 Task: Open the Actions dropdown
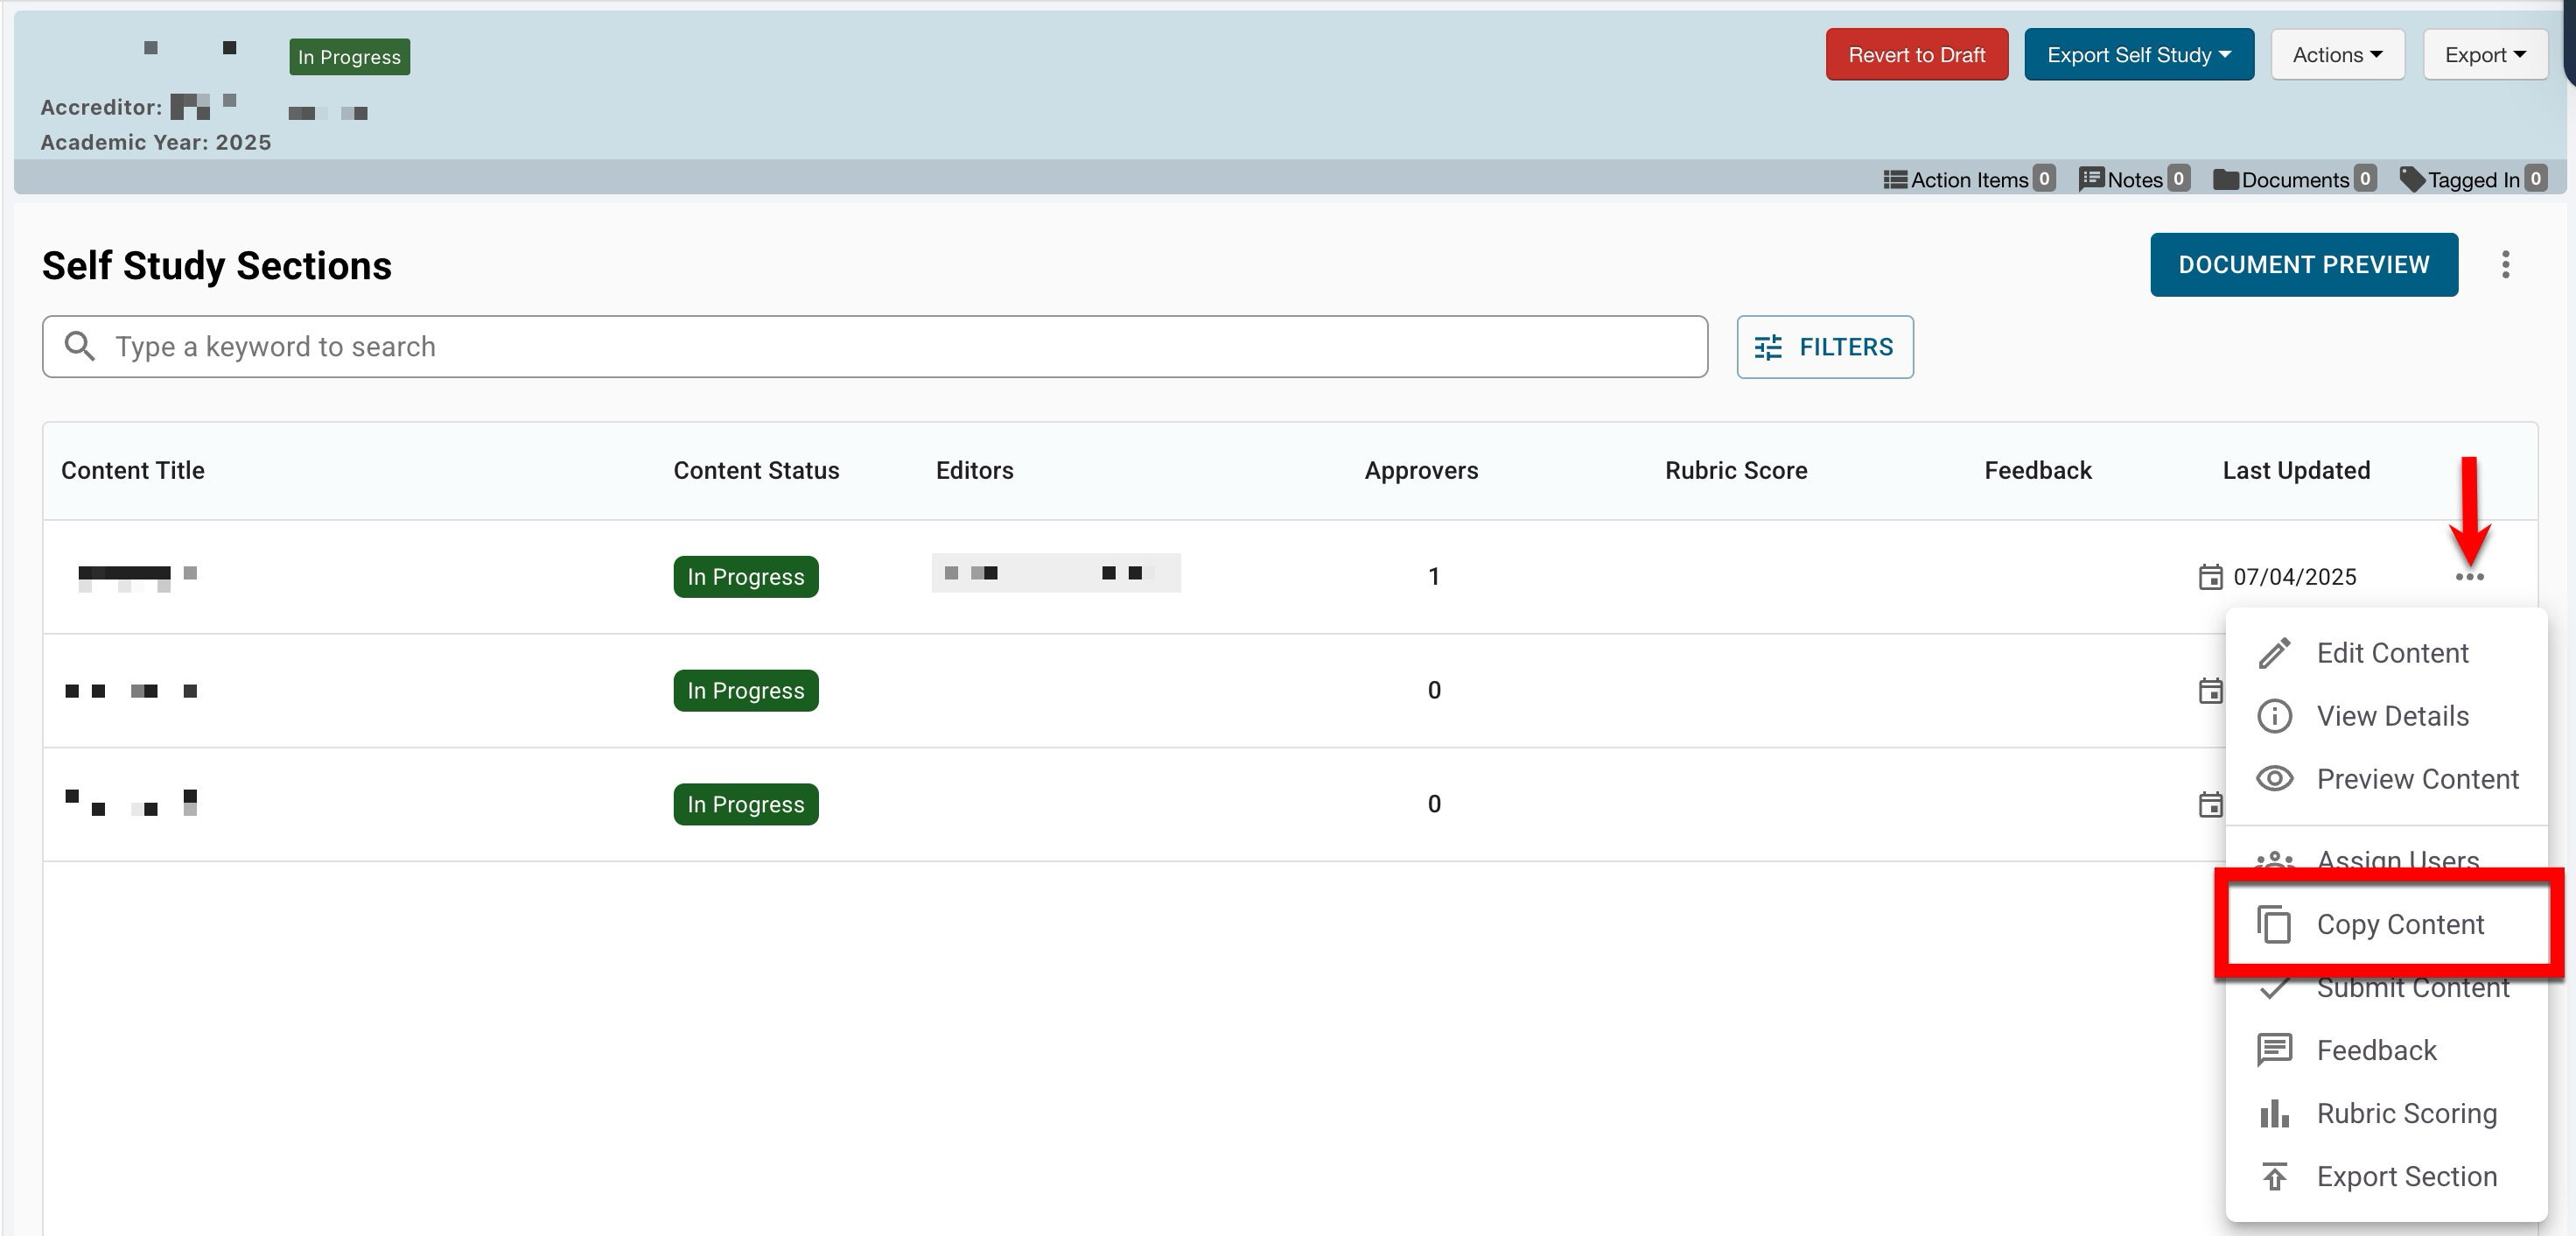pyautogui.click(x=2336, y=55)
